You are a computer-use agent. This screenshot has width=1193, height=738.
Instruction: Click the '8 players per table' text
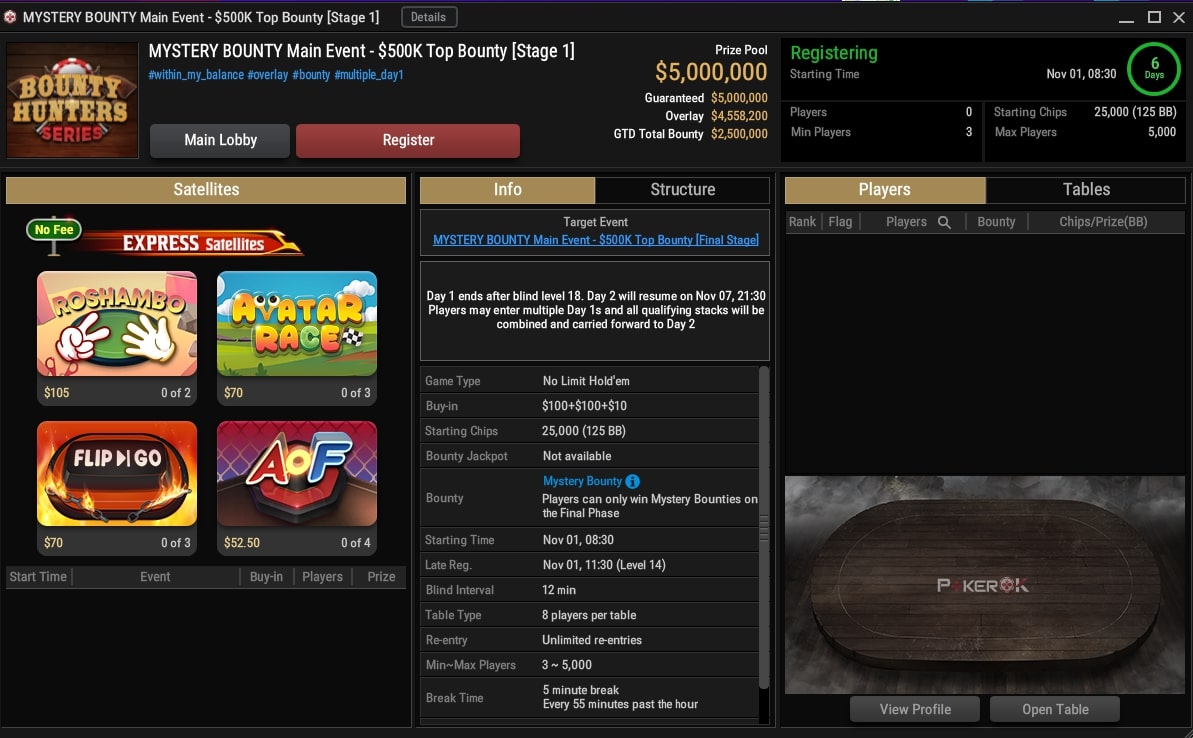[x=589, y=615]
